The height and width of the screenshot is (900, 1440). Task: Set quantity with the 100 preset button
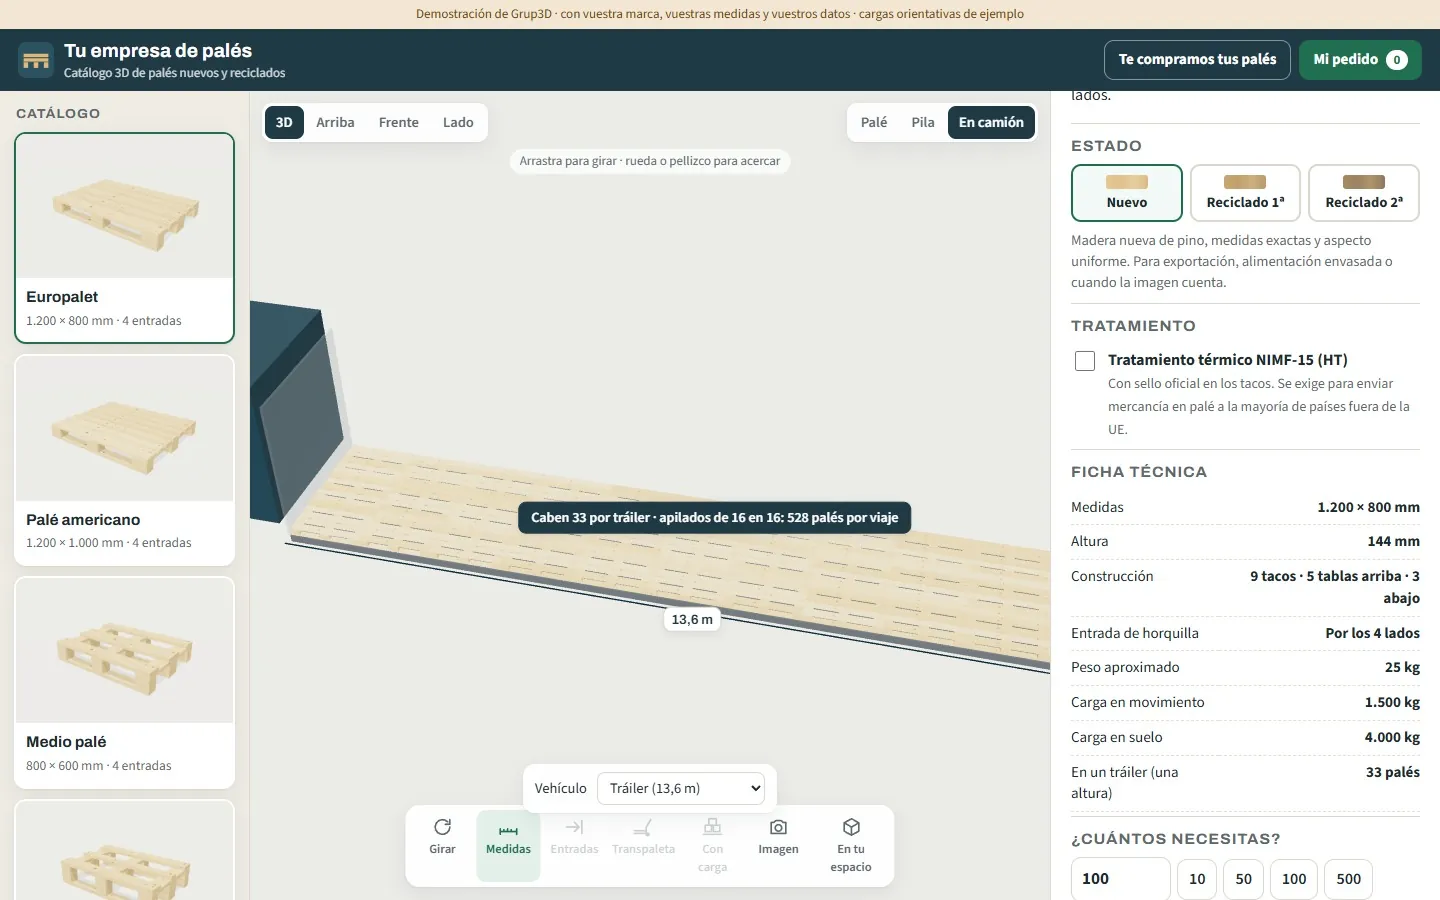pos(1294,879)
